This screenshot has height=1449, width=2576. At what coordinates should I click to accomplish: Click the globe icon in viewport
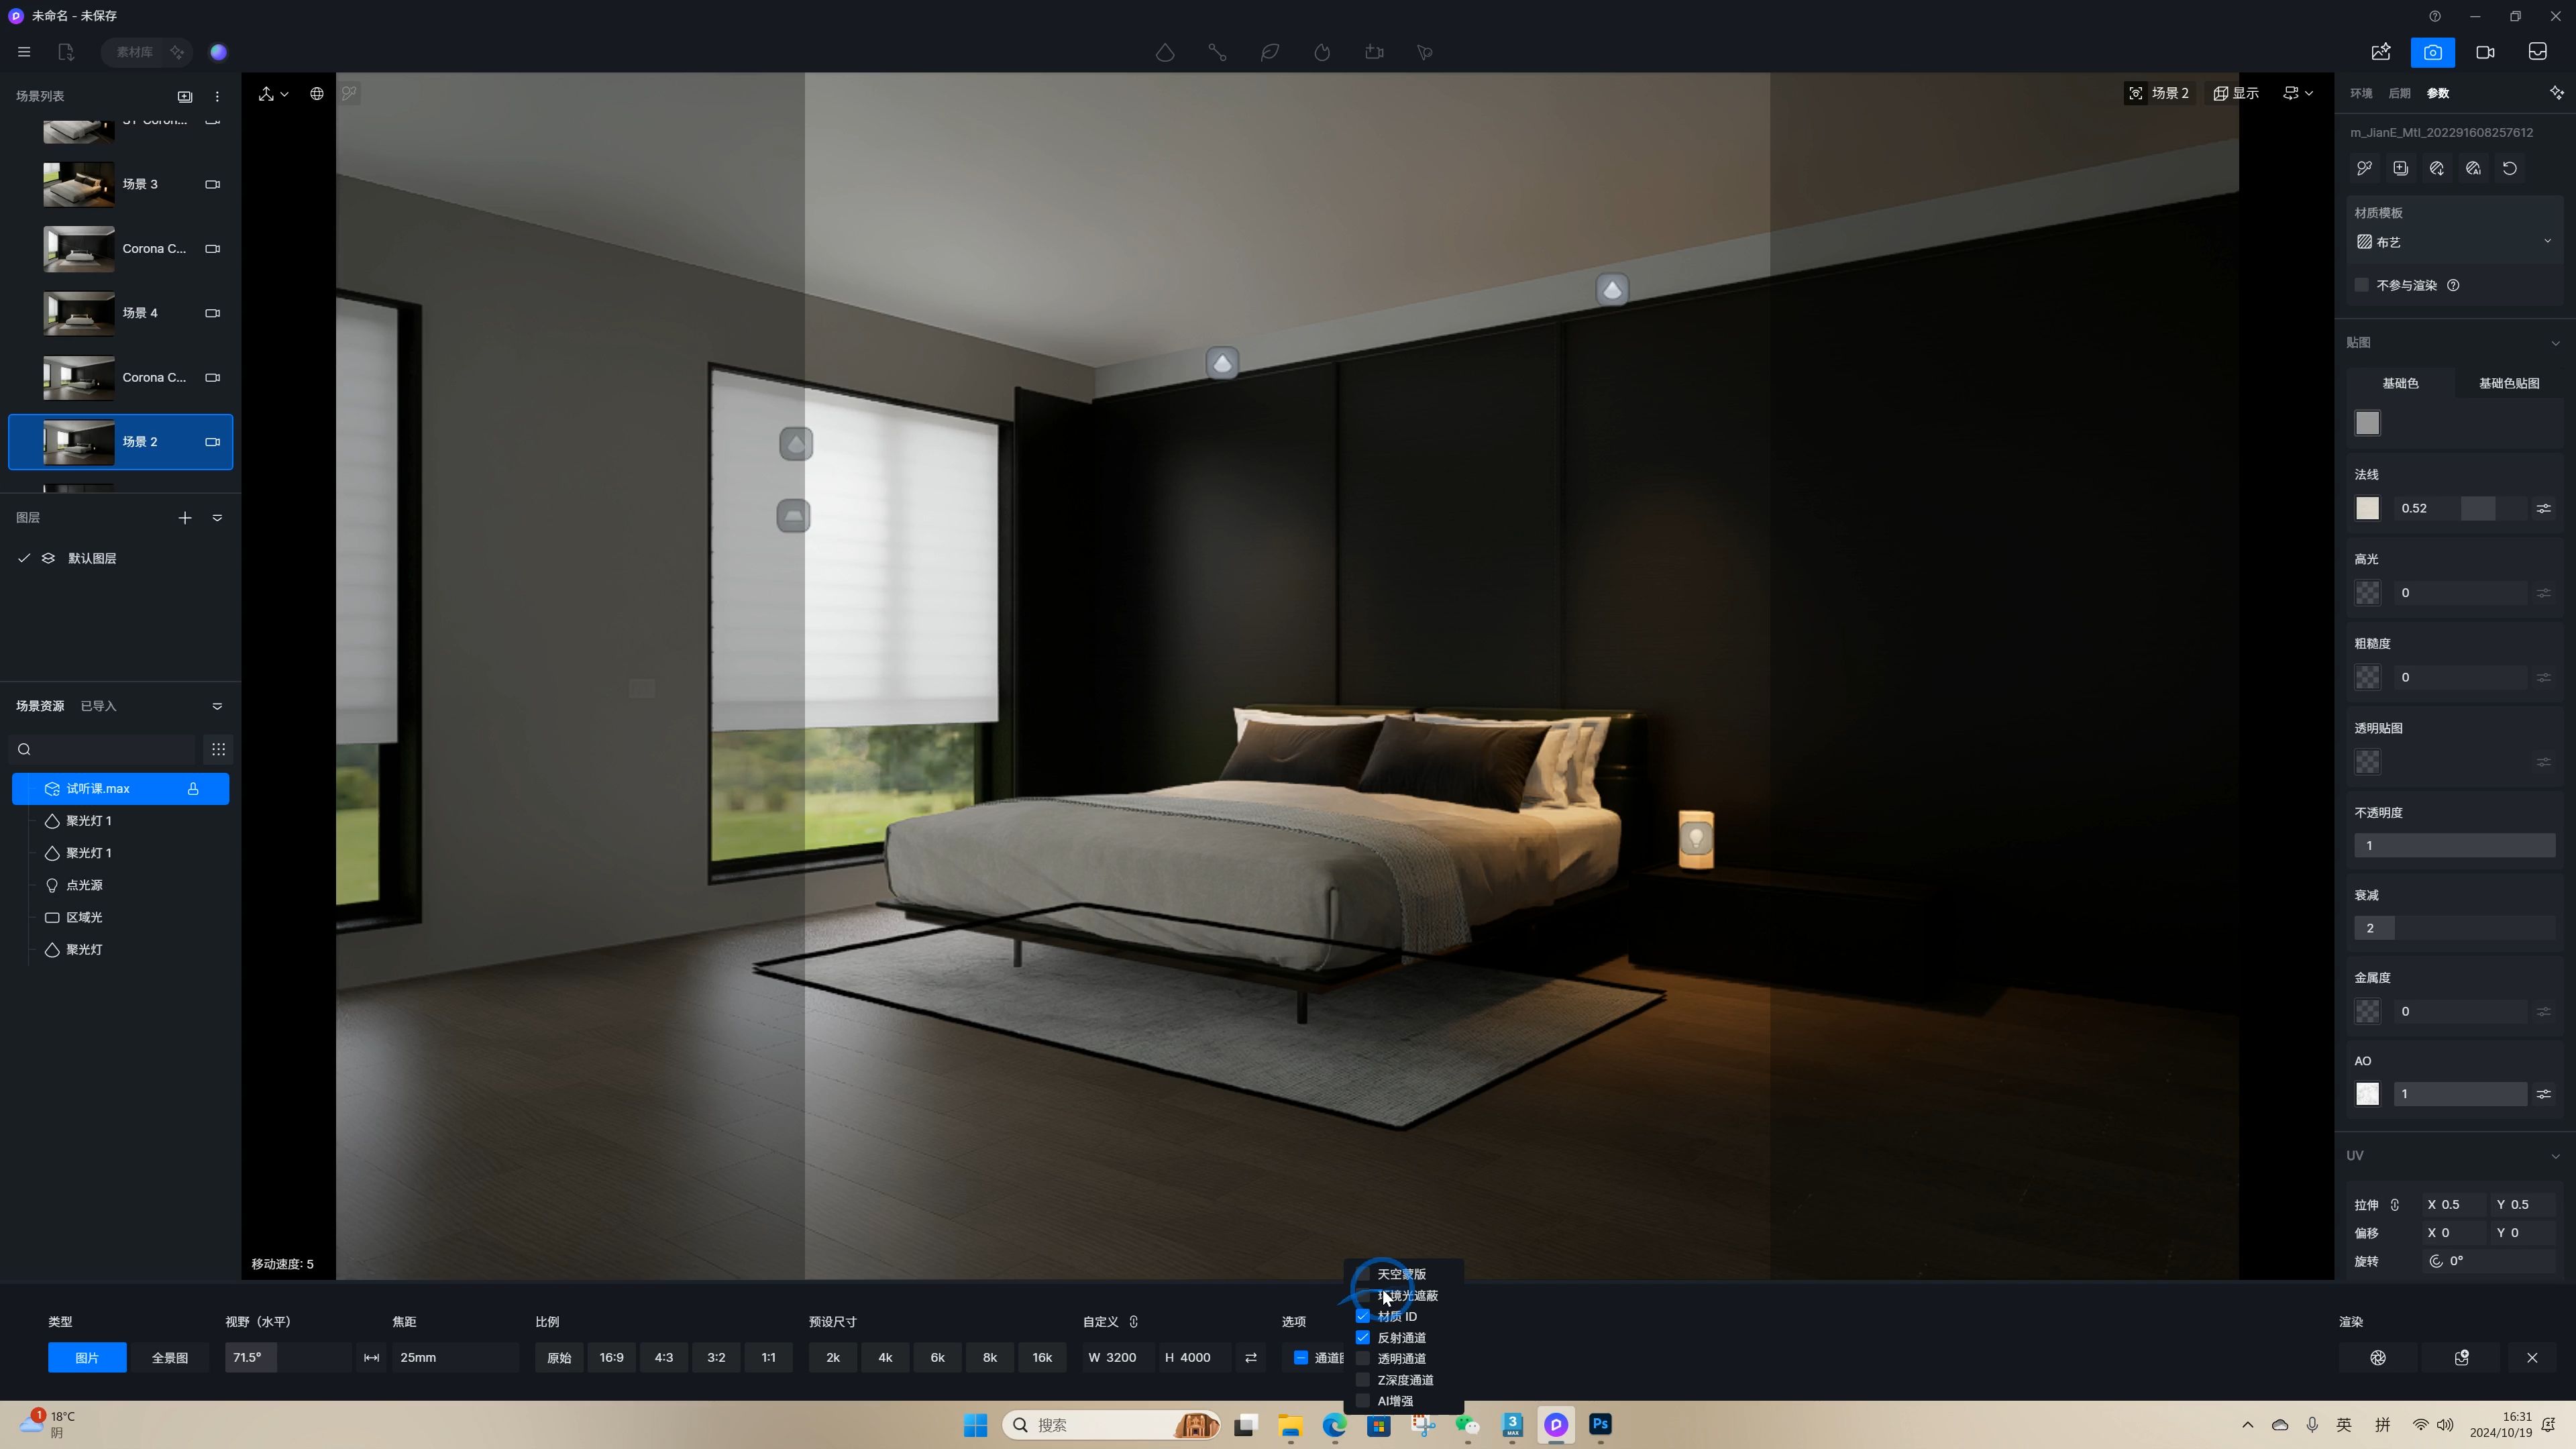tap(317, 94)
